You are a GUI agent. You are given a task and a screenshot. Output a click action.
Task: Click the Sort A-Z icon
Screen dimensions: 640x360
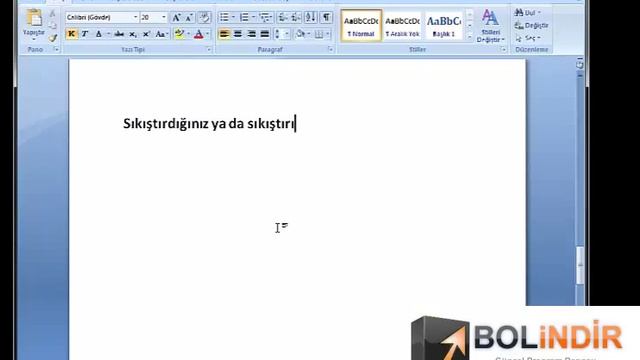tap(311, 17)
